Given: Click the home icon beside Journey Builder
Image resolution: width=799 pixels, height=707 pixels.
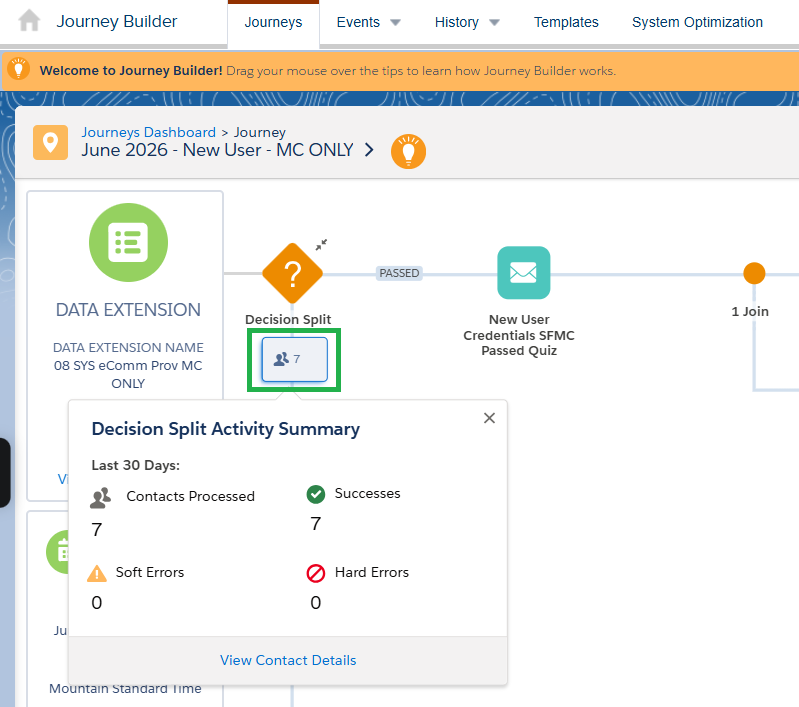Looking at the screenshot, I should (x=29, y=21).
